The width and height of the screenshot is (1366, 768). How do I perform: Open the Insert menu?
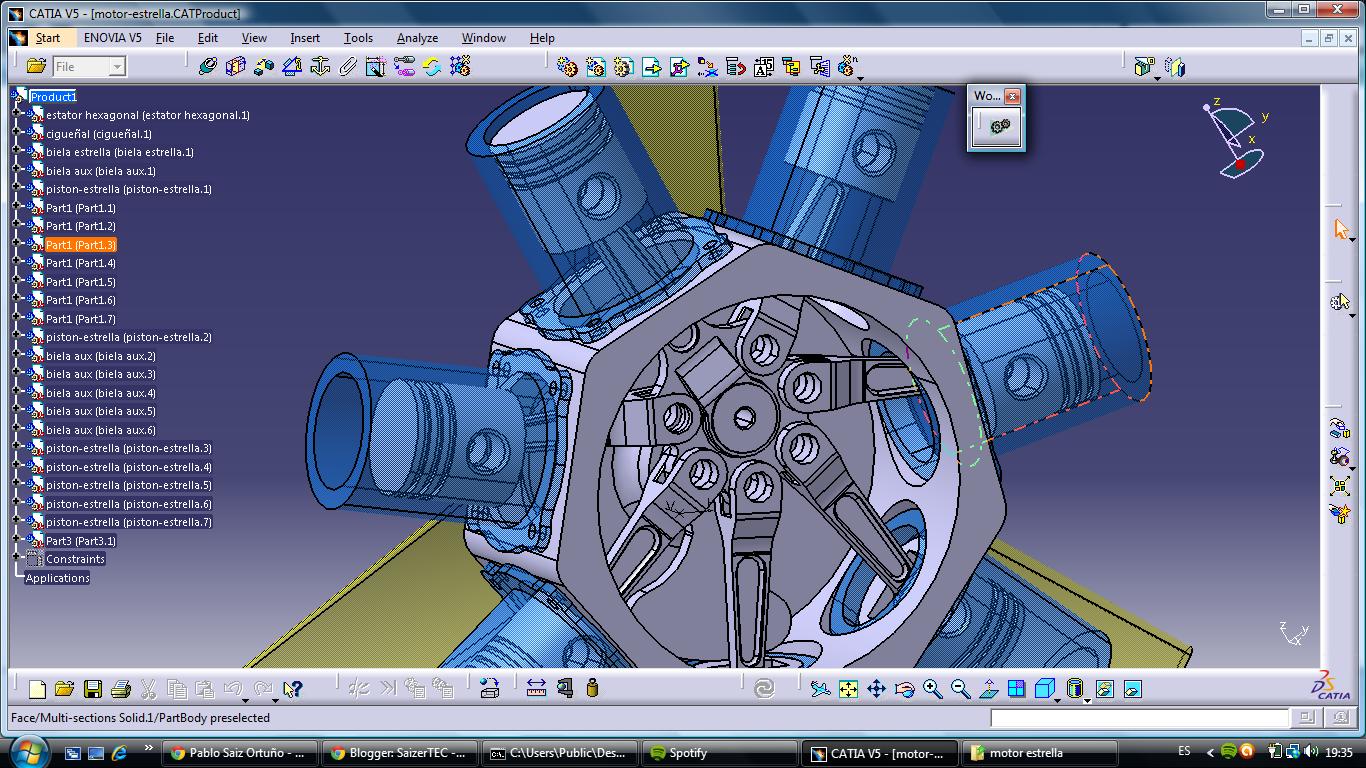[x=305, y=38]
